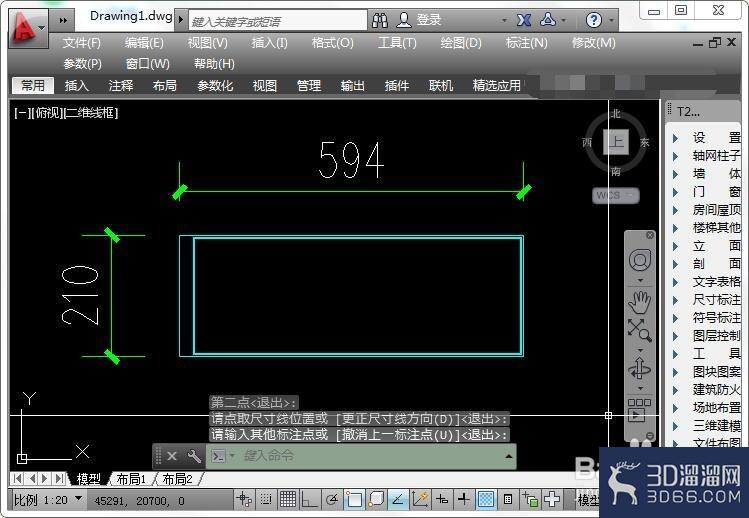Image resolution: width=749 pixels, height=518 pixels.
Task: Open the Autodesk Exchange X icon
Action: click(524, 20)
